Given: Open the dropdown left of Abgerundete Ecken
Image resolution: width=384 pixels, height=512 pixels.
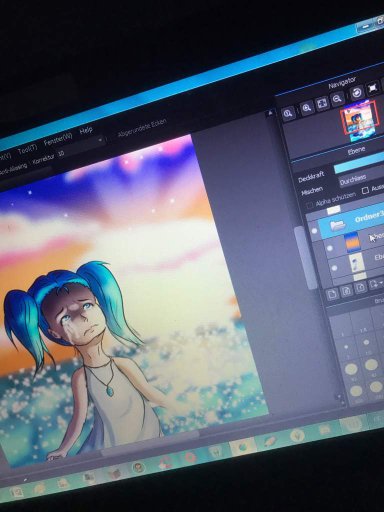Looking at the screenshot, I should point(100,140).
